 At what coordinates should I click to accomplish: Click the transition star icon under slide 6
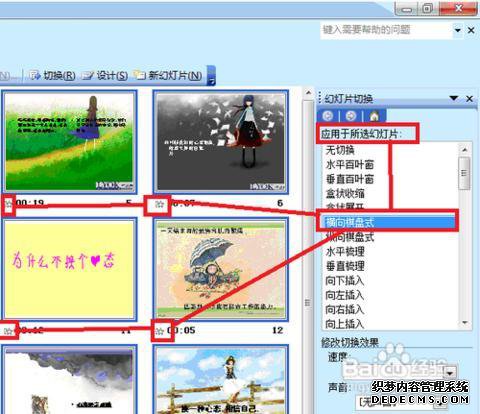[159, 204]
